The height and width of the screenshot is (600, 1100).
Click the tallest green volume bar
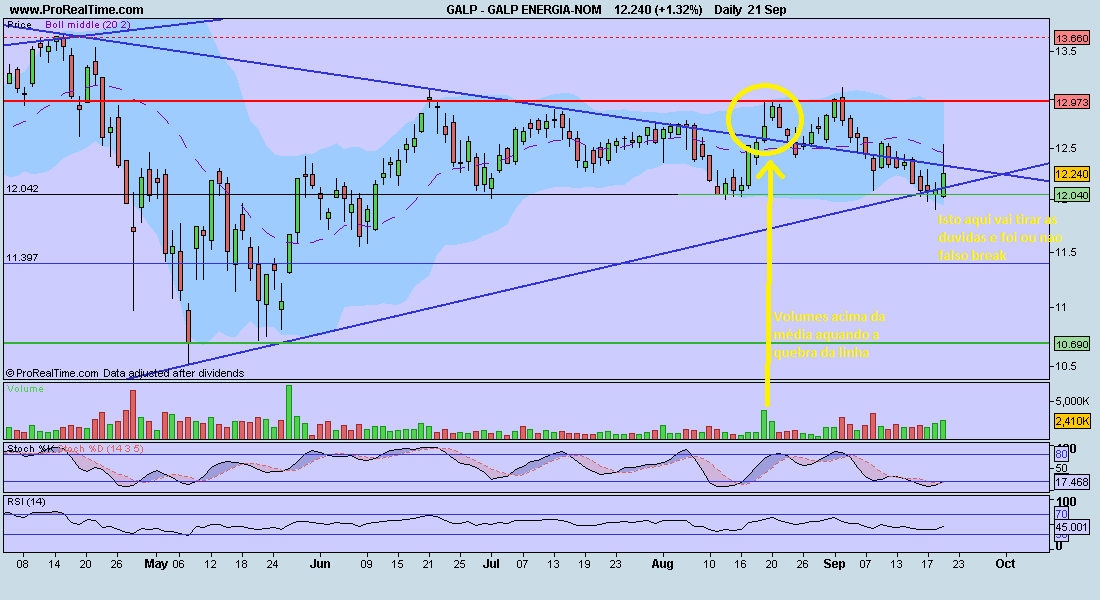(x=289, y=412)
